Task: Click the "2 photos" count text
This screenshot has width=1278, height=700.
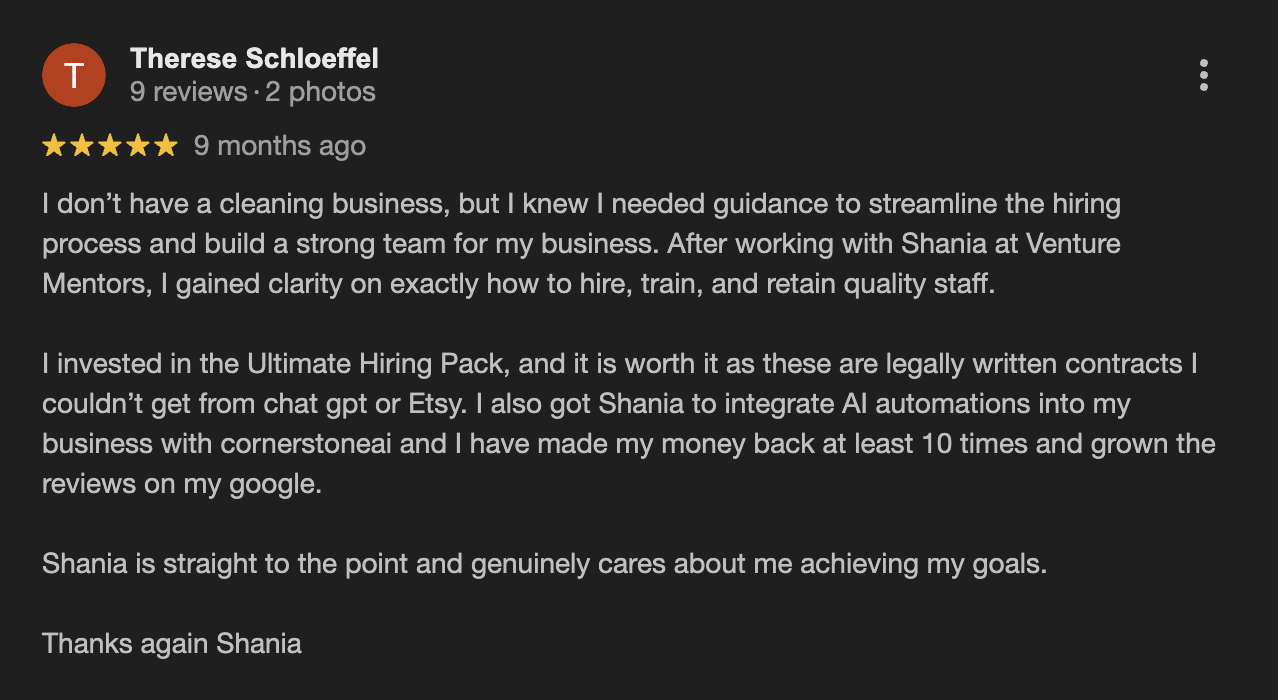Action: click(320, 92)
